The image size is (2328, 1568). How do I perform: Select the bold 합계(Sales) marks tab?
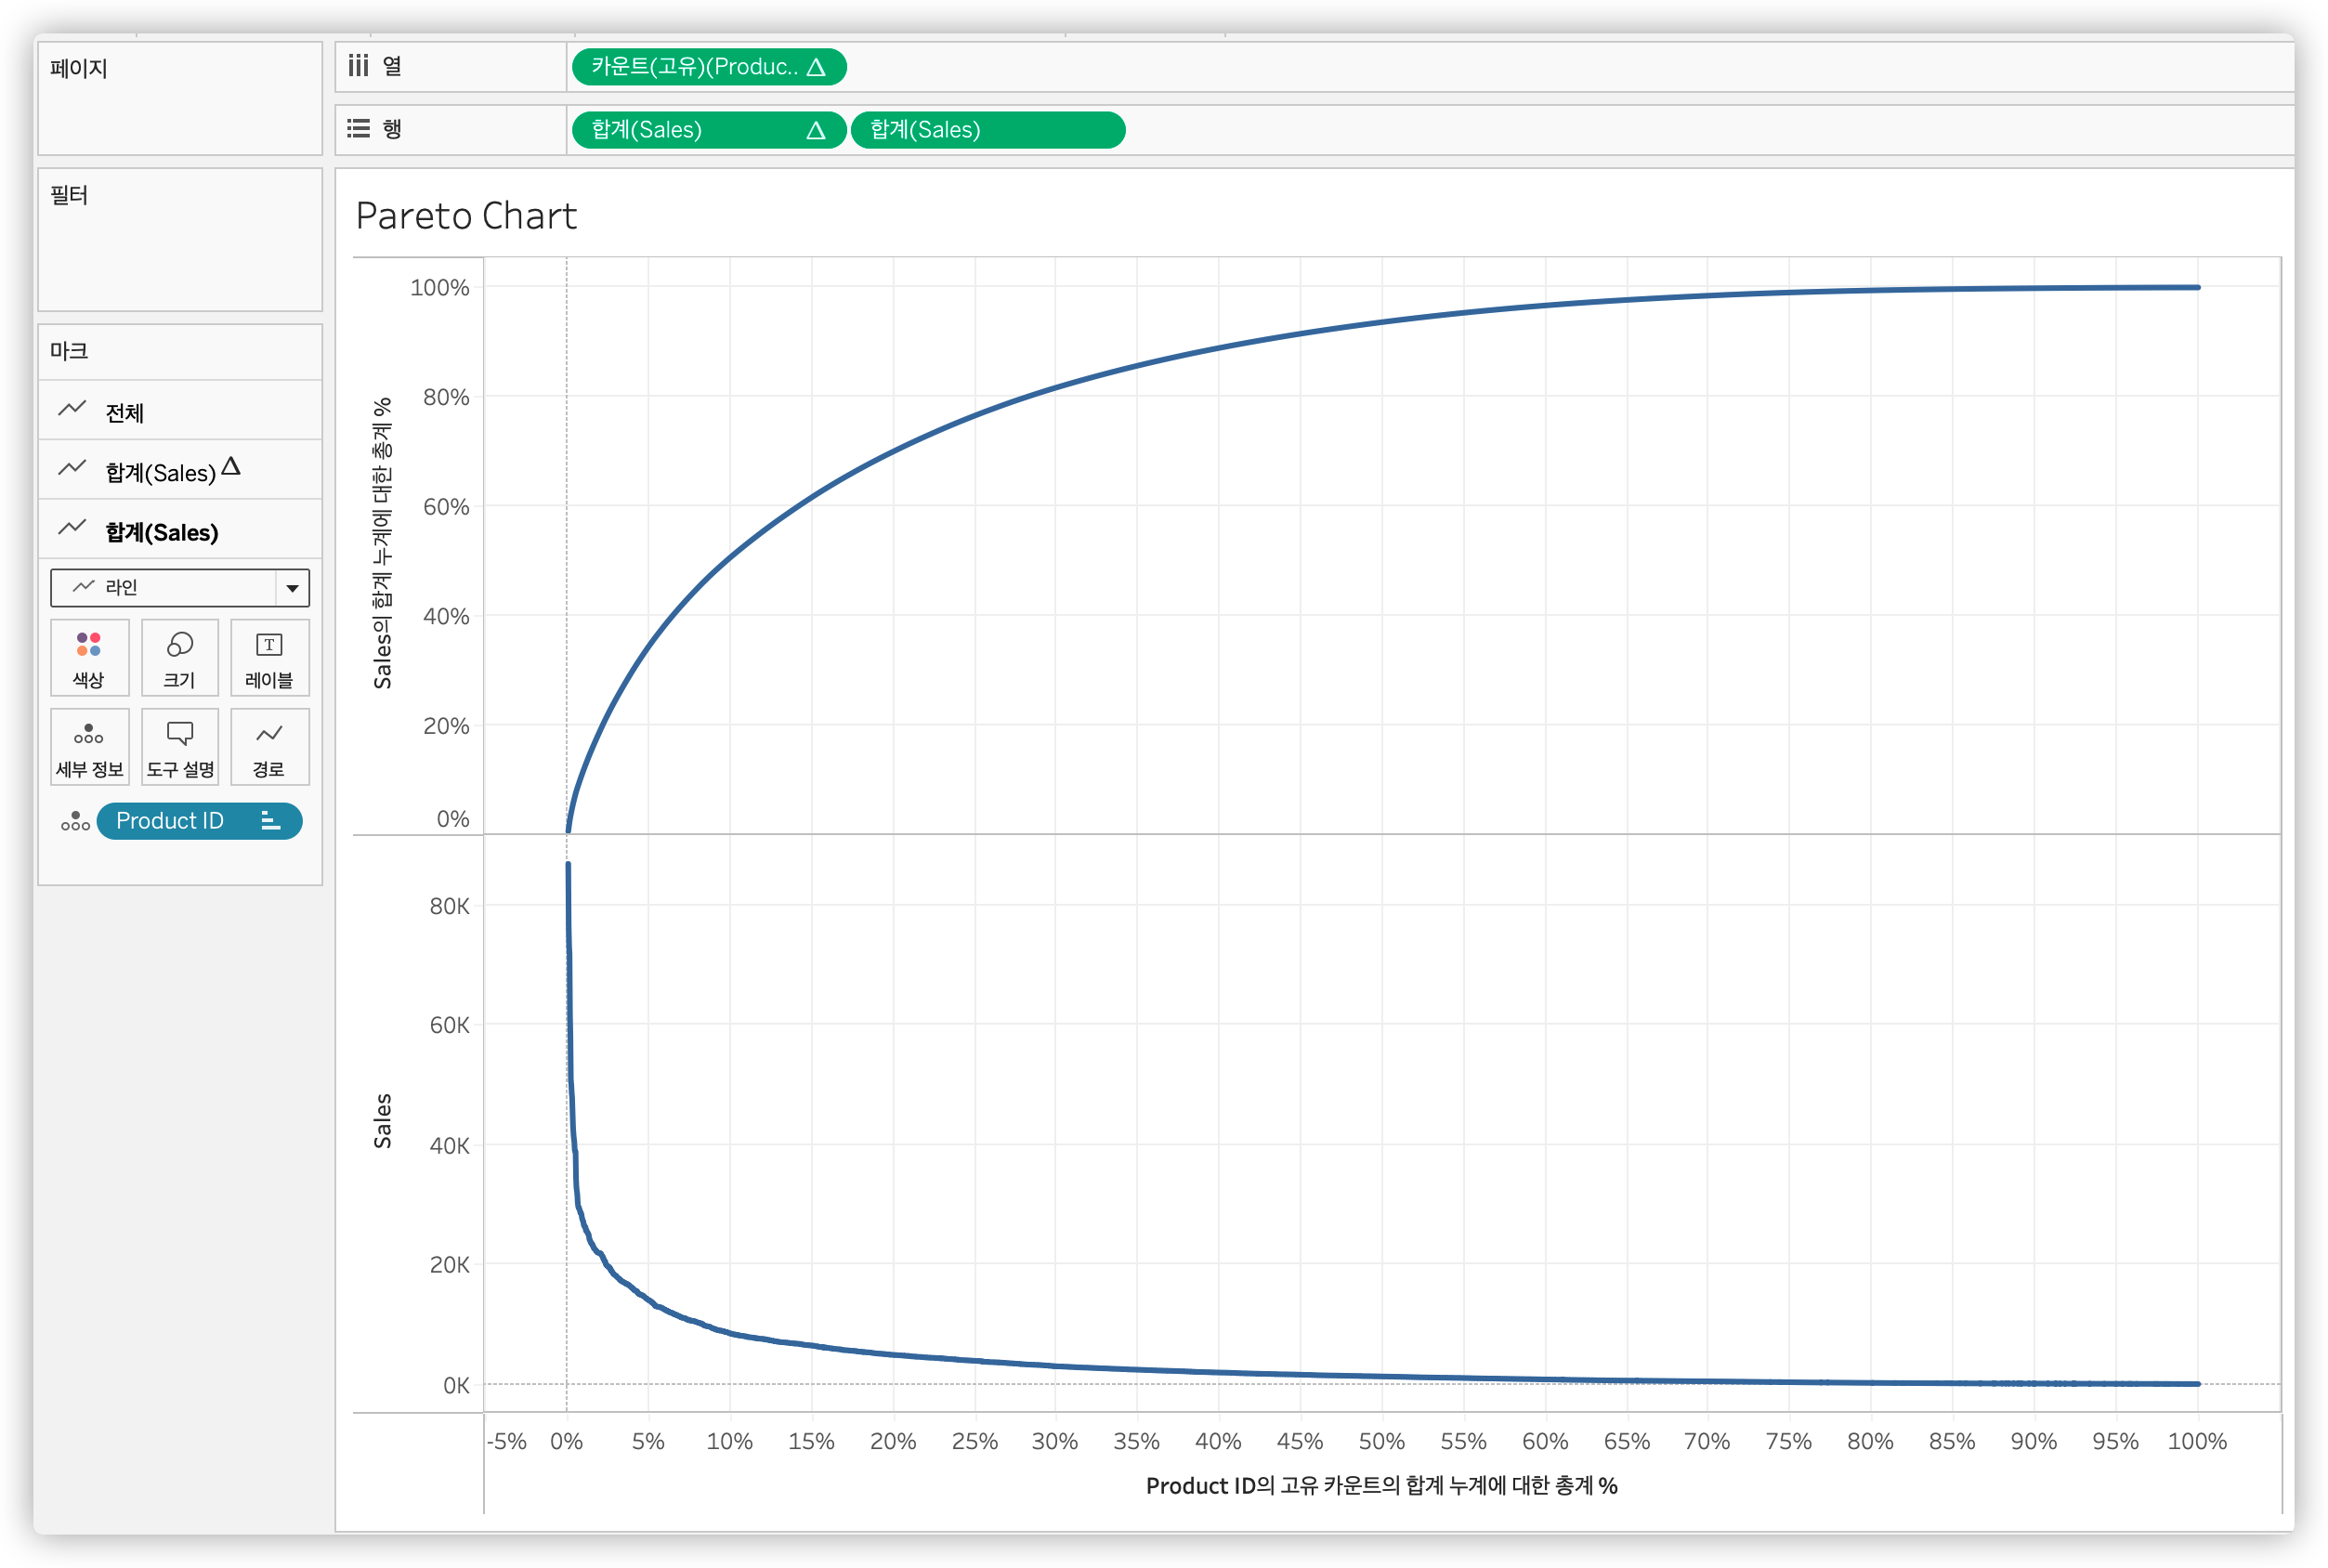coord(161,532)
